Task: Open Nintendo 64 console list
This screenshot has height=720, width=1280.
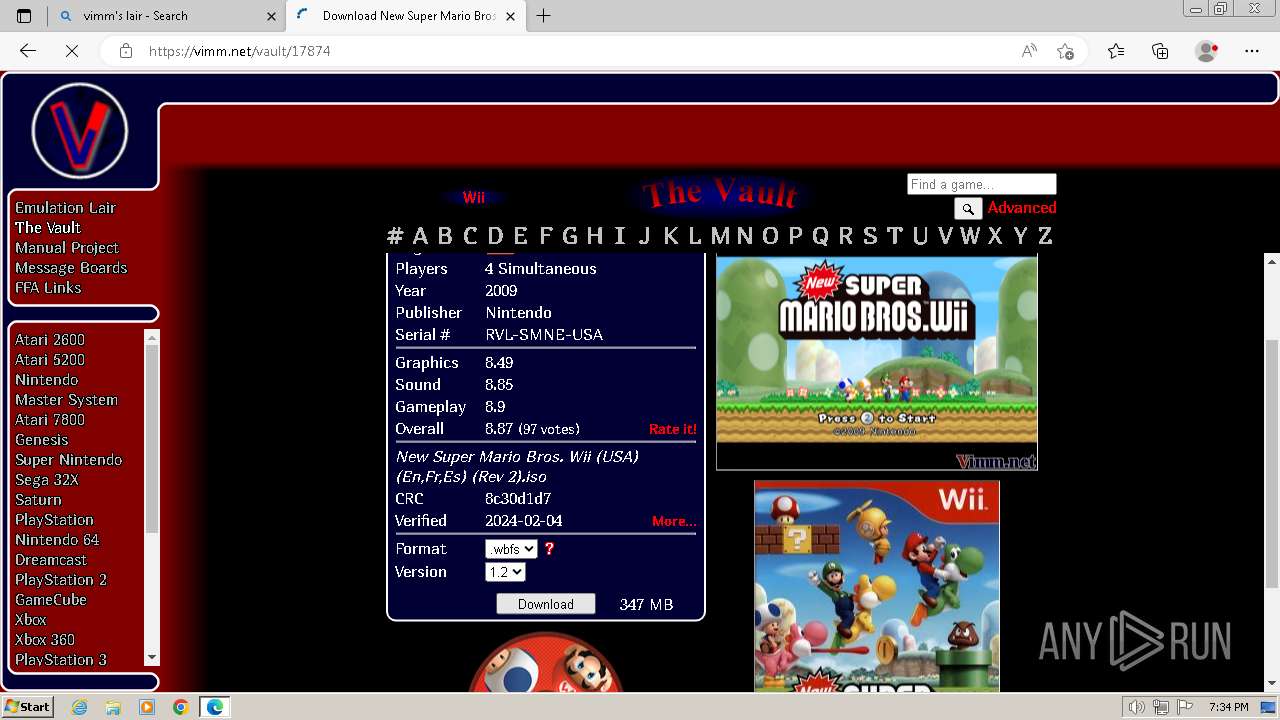Action: tap(57, 540)
